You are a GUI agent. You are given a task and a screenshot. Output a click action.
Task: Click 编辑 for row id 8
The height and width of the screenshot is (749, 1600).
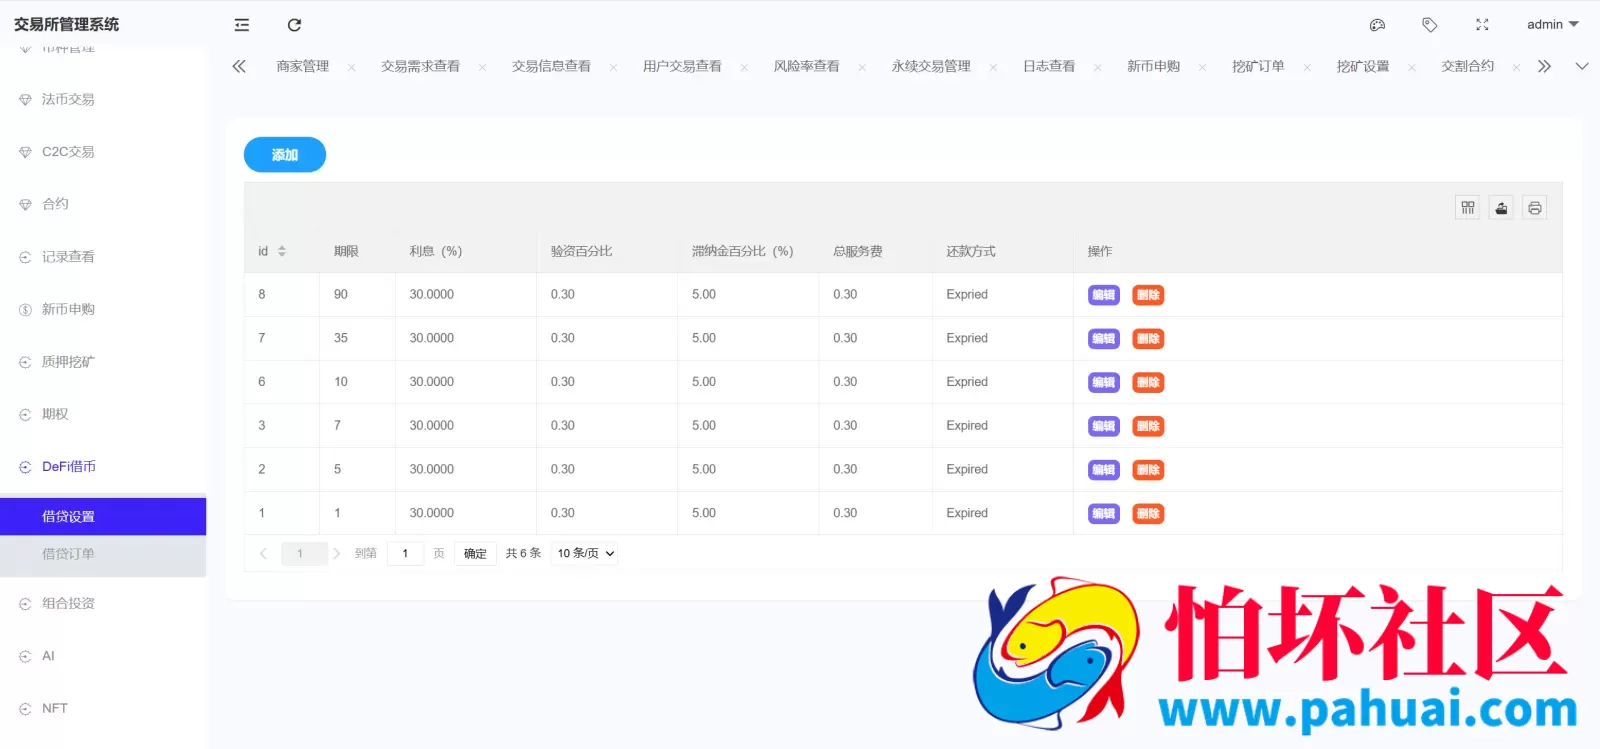coord(1104,295)
